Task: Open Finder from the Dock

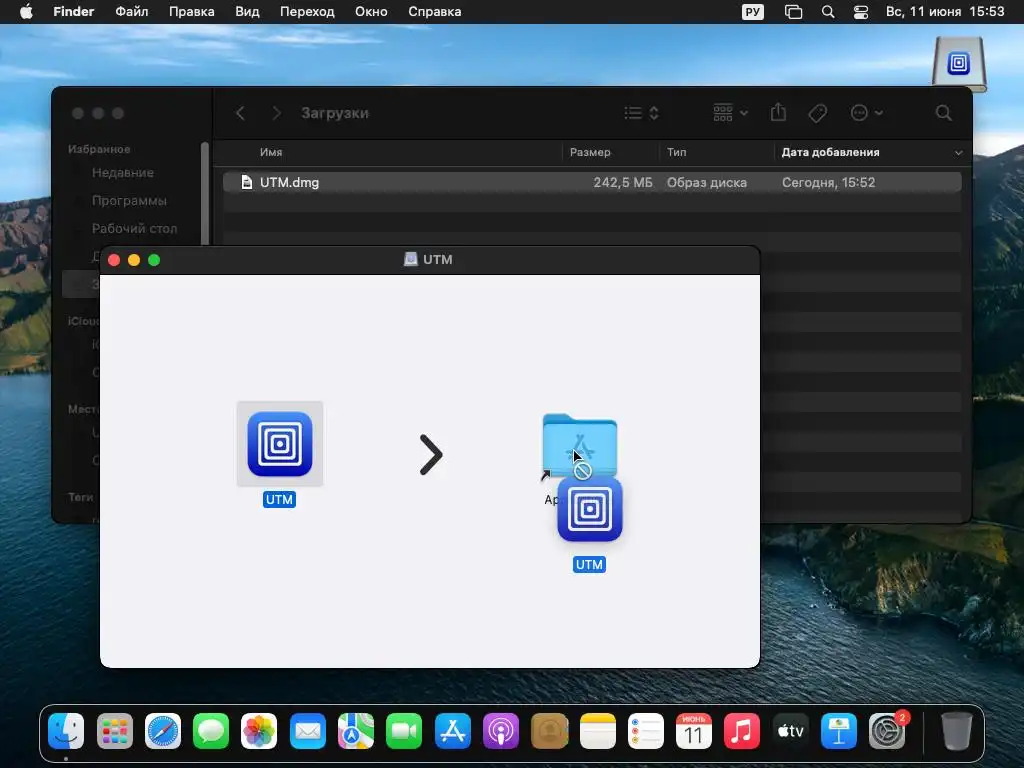Action: point(66,731)
